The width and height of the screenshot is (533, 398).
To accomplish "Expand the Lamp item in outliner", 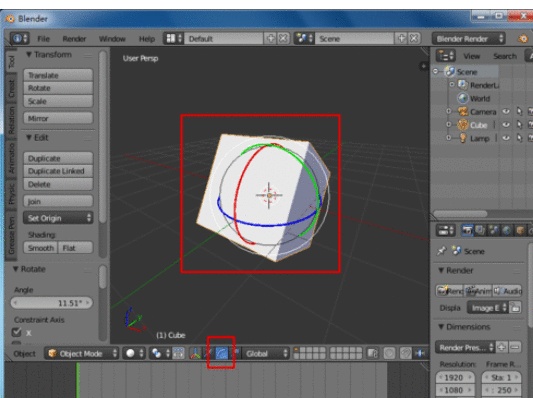I will (x=449, y=138).
